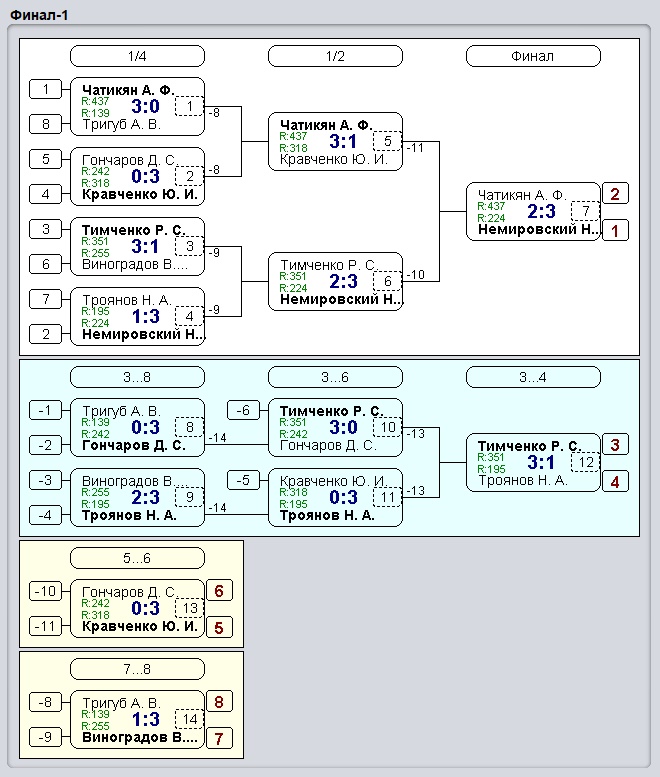This screenshot has width=660, height=777.
Task: Click red place 6 box beside Гончаров
Action: click(x=219, y=590)
